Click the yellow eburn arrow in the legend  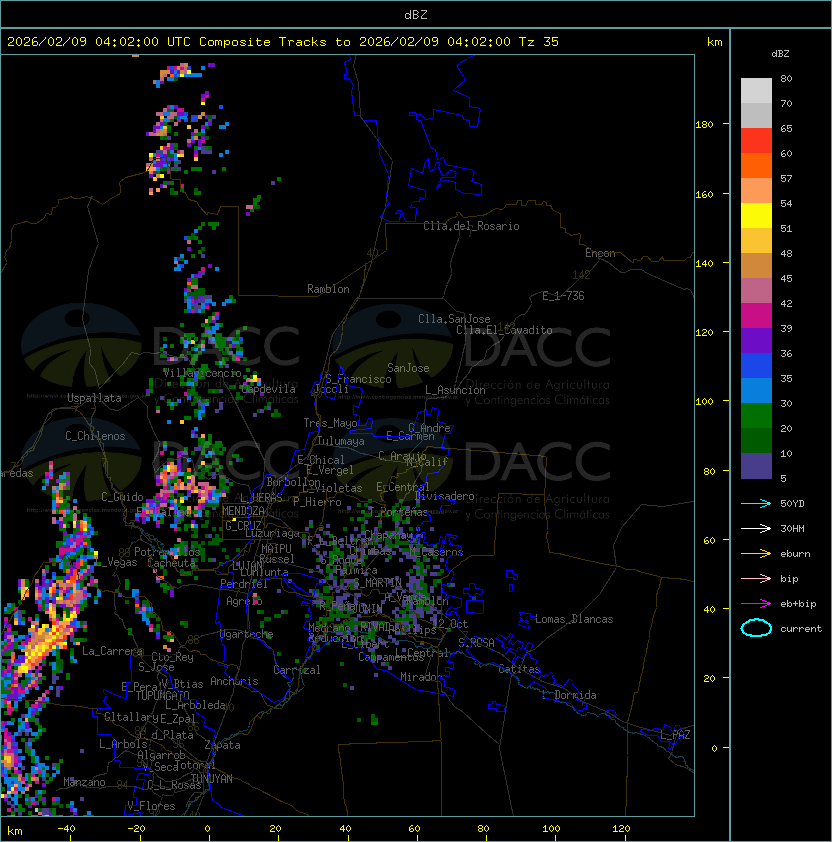[756, 554]
